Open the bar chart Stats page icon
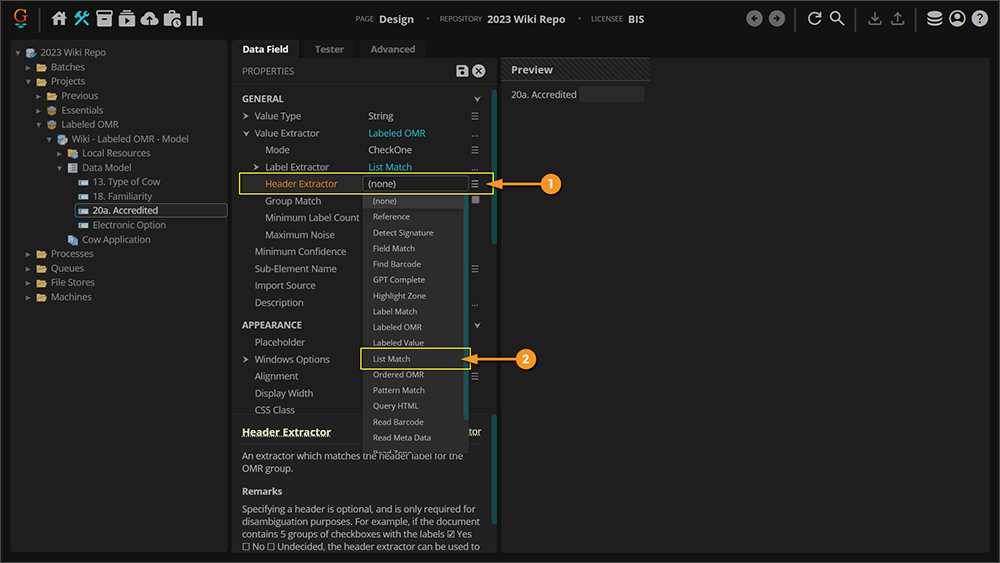This screenshot has height=563, width=1000. point(194,18)
